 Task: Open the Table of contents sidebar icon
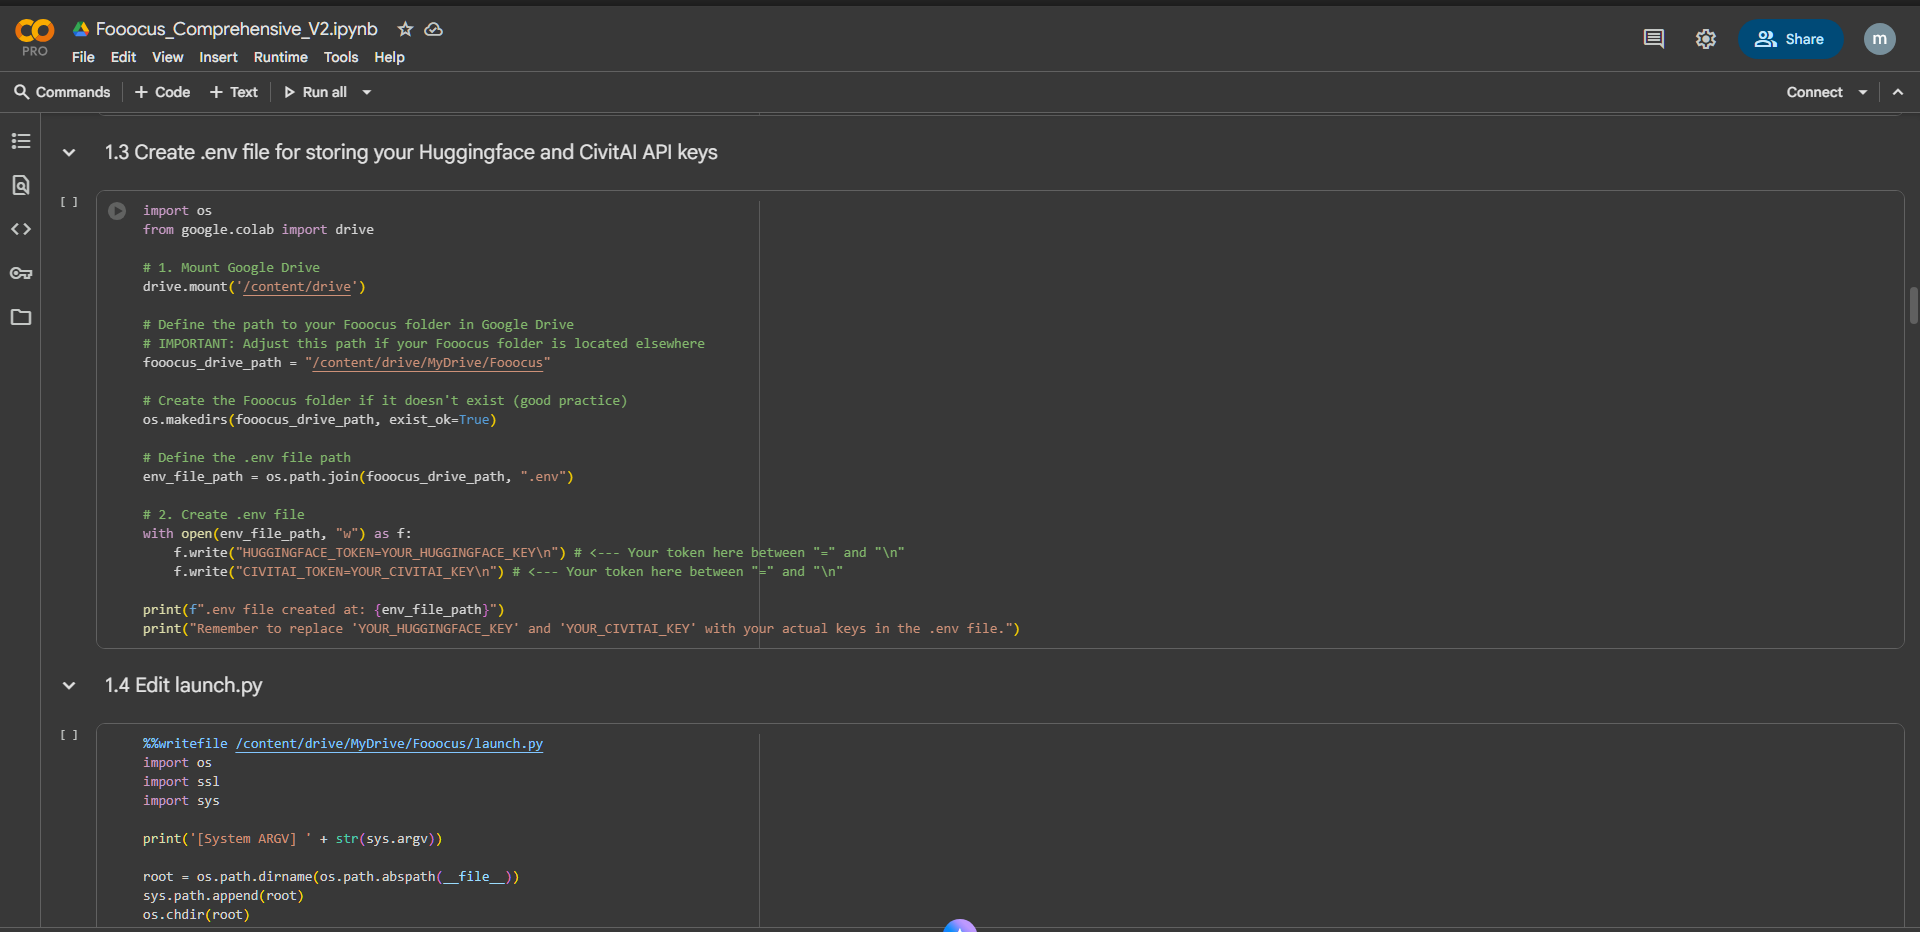(x=21, y=141)
